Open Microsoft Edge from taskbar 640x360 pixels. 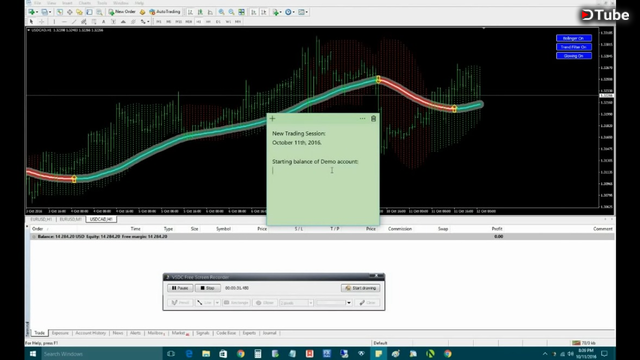189,354
